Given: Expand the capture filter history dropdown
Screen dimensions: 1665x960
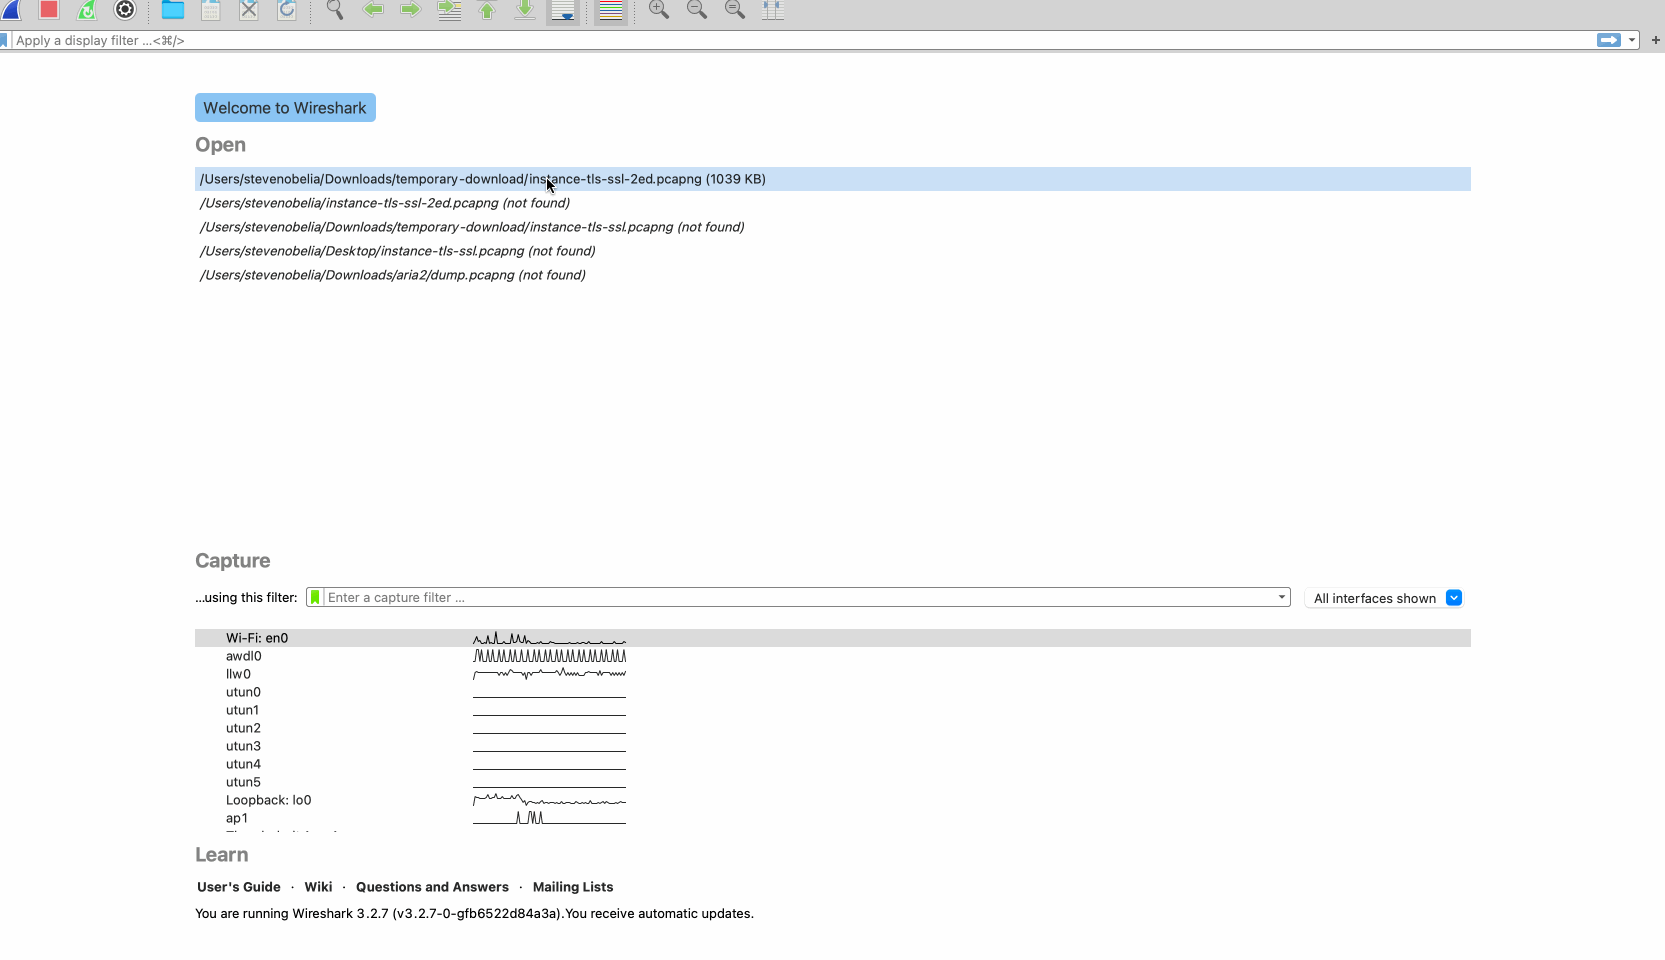Looking at the screenshot, I should click(x=1281, y=598).
